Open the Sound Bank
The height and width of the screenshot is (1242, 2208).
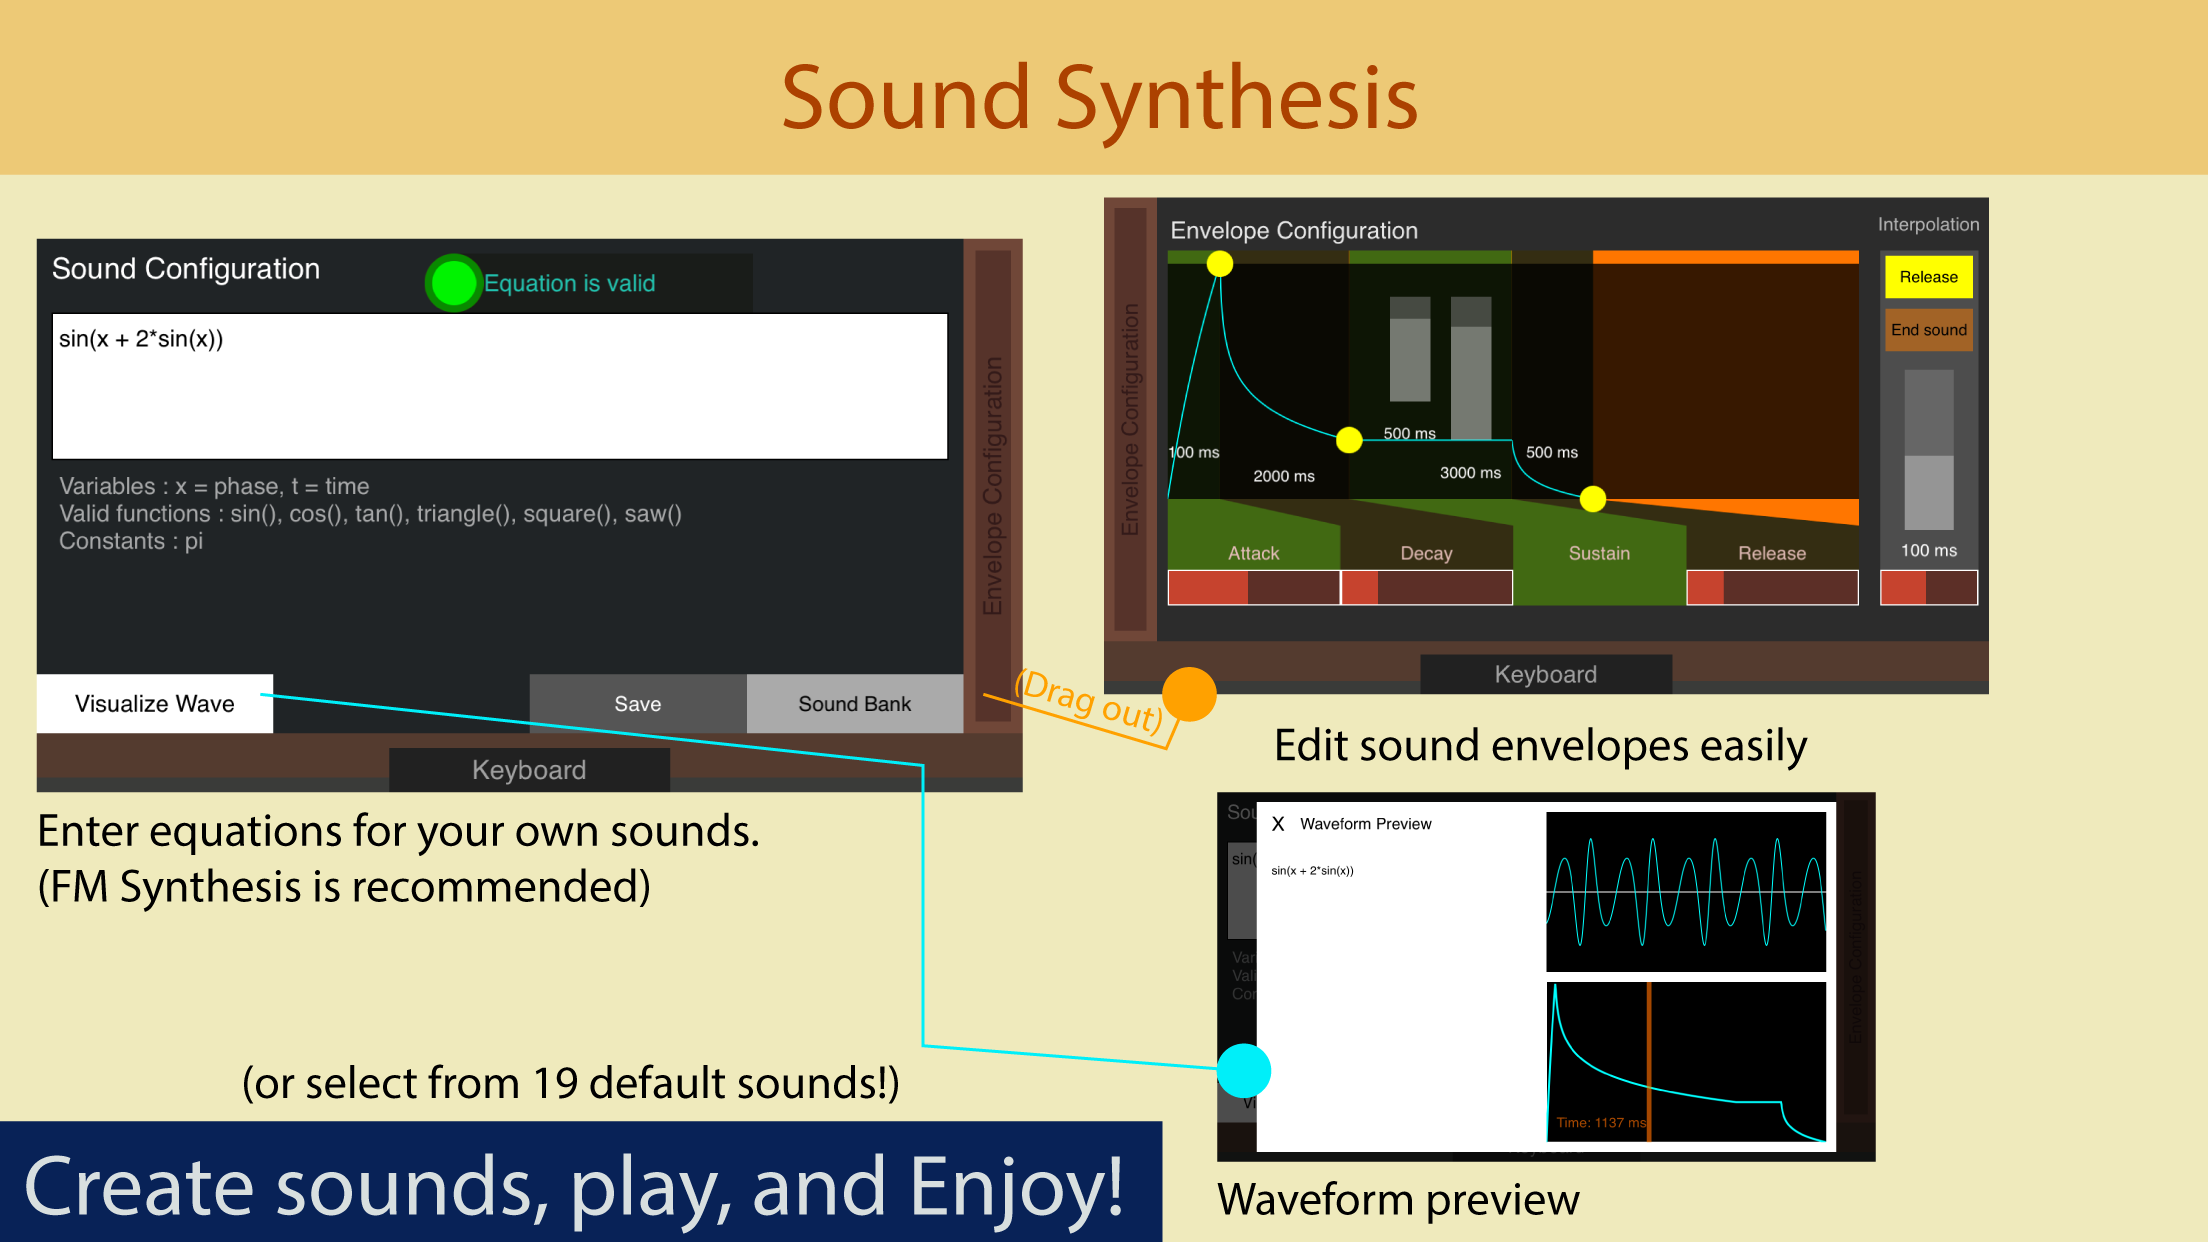pos(855,704)
